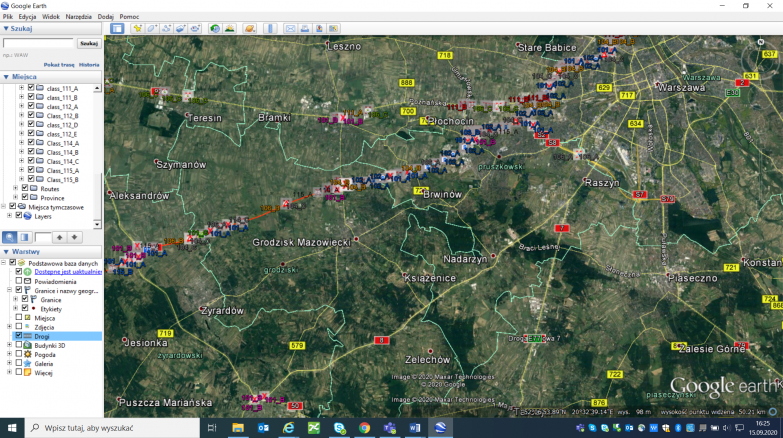The image size is (783, 438).
Task: Click the move up arrow button
Action: coord(59,237)
